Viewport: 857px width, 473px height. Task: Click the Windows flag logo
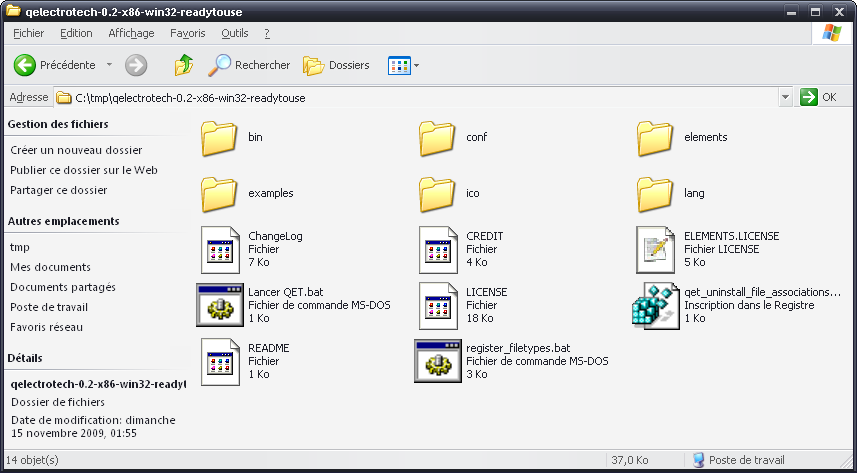832,33
